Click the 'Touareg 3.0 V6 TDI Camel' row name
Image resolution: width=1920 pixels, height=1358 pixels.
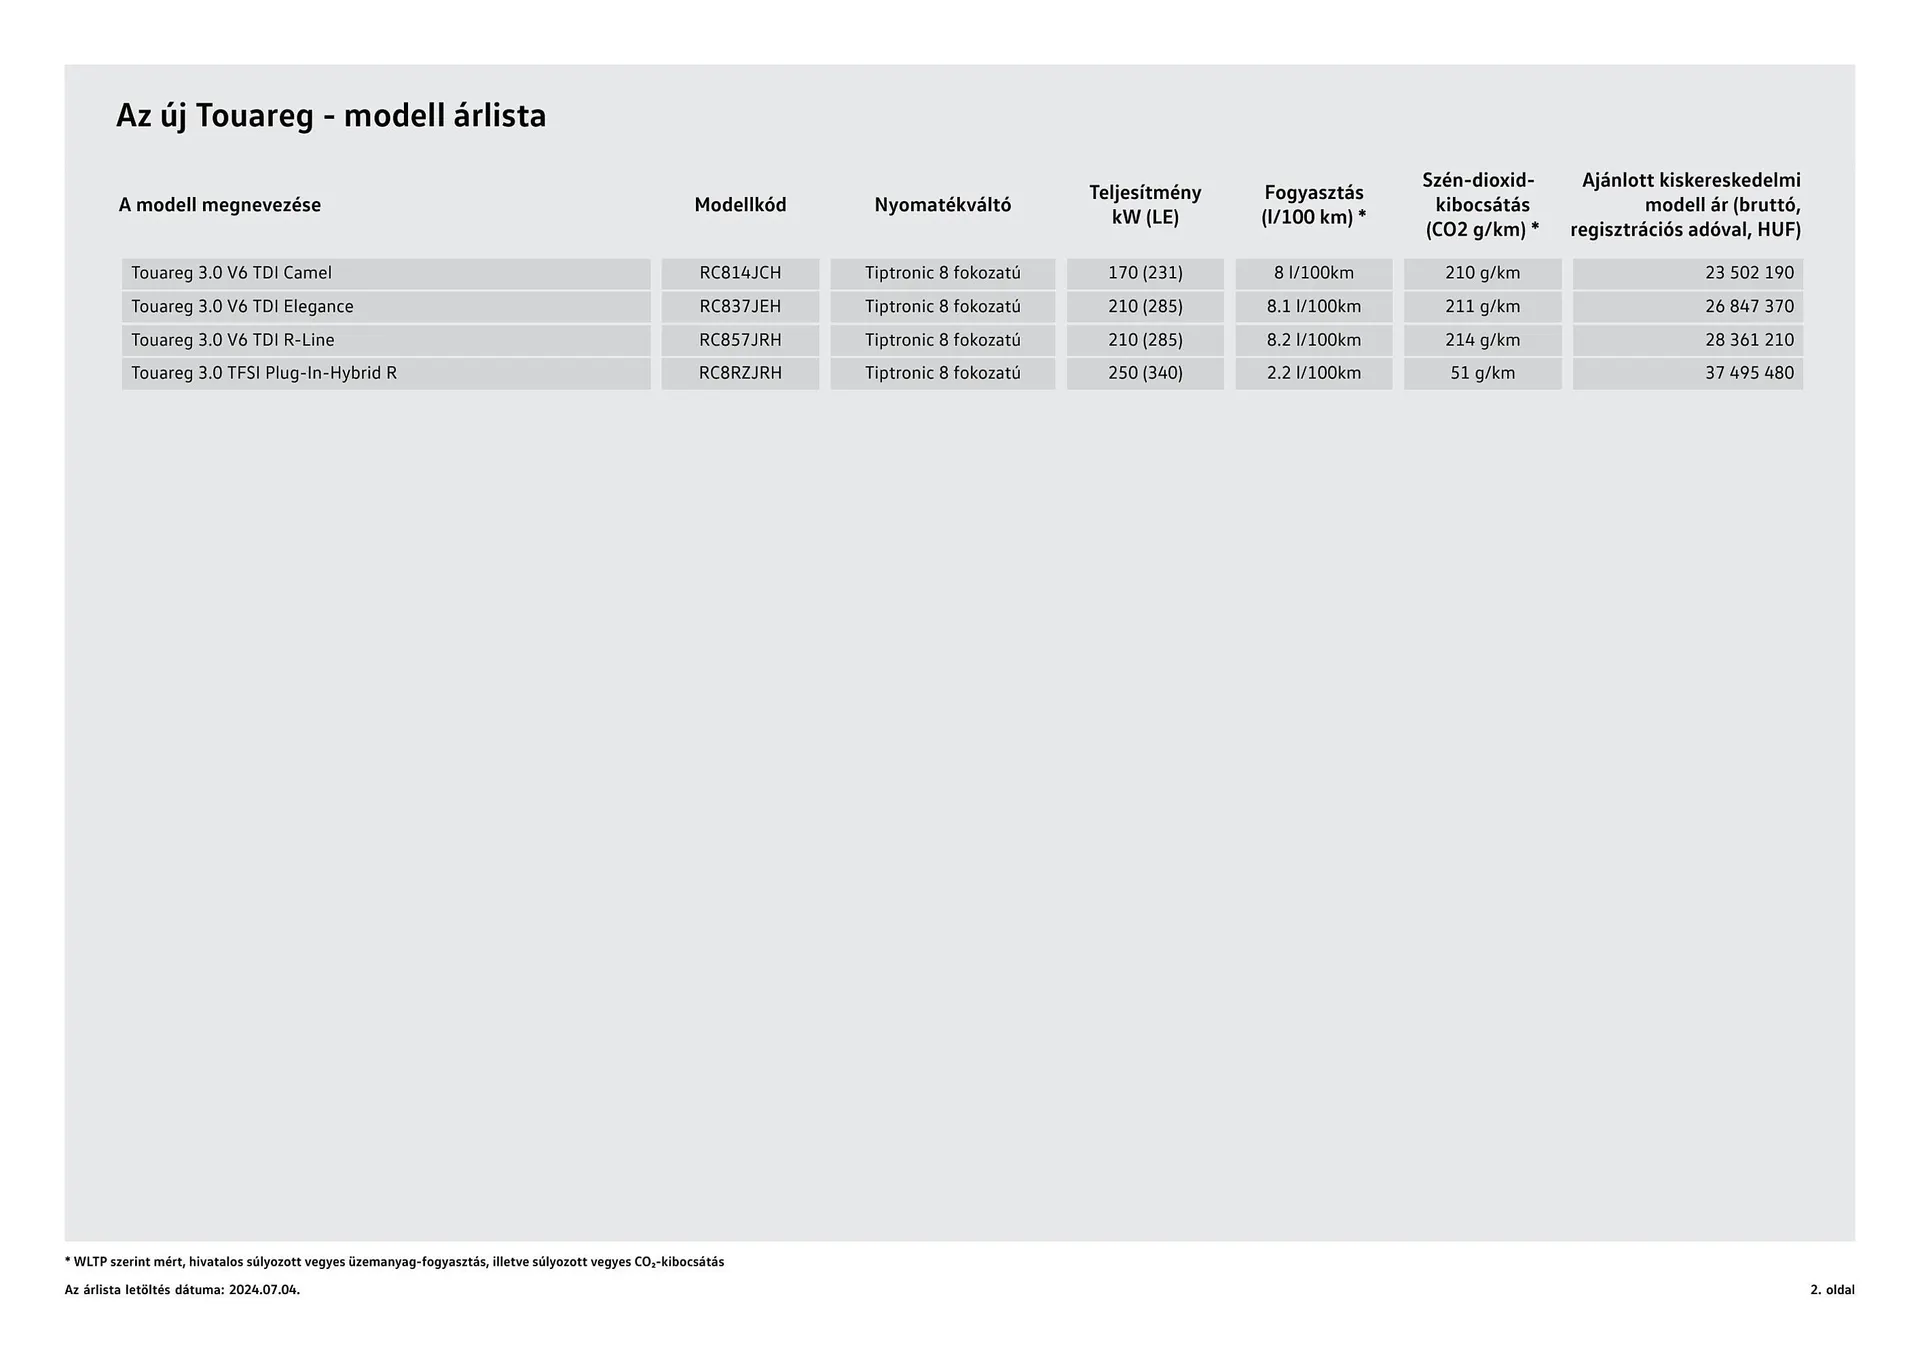click(x=231, y=273)
